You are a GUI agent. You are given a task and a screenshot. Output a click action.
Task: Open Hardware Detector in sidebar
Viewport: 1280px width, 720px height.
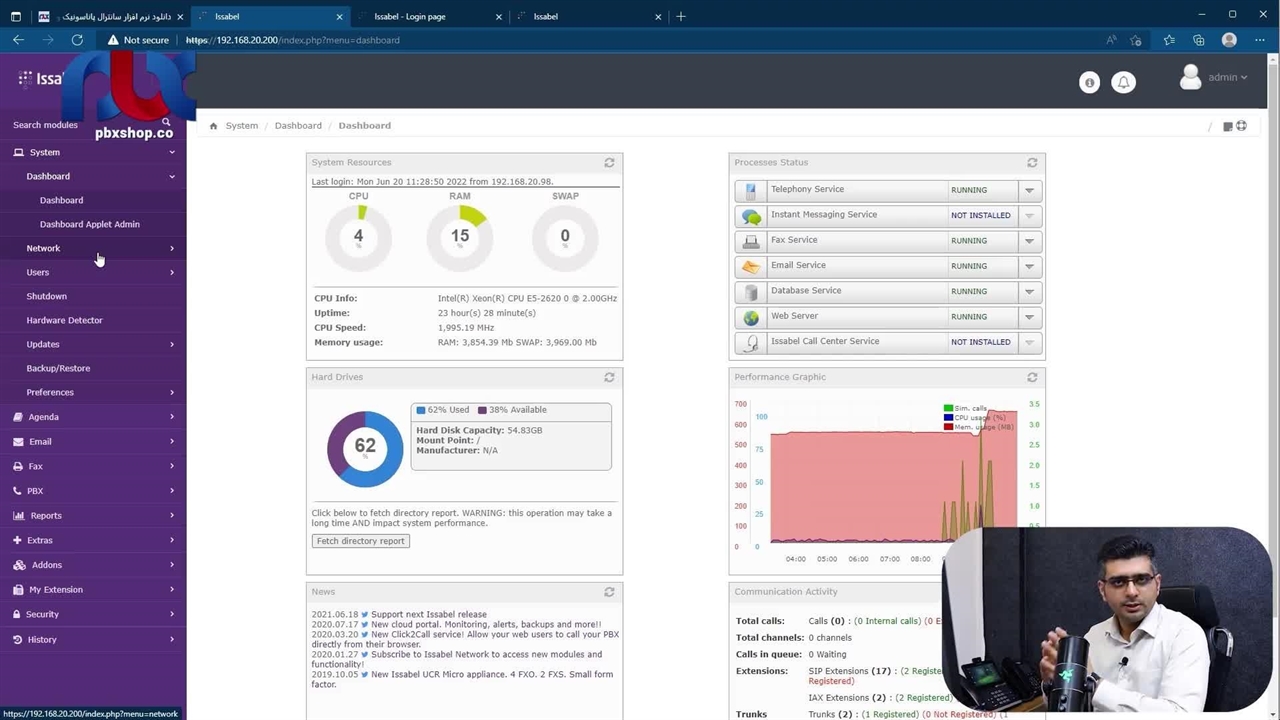64,320
